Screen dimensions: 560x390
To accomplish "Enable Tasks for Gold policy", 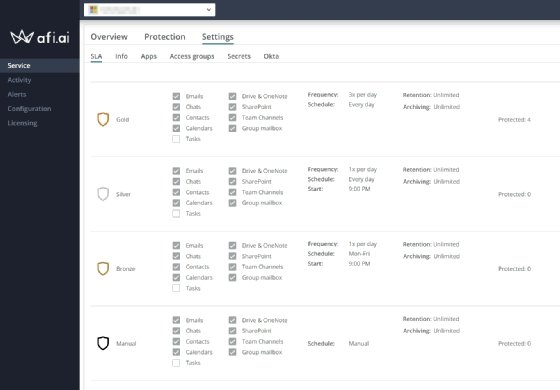I will point(176,139).
